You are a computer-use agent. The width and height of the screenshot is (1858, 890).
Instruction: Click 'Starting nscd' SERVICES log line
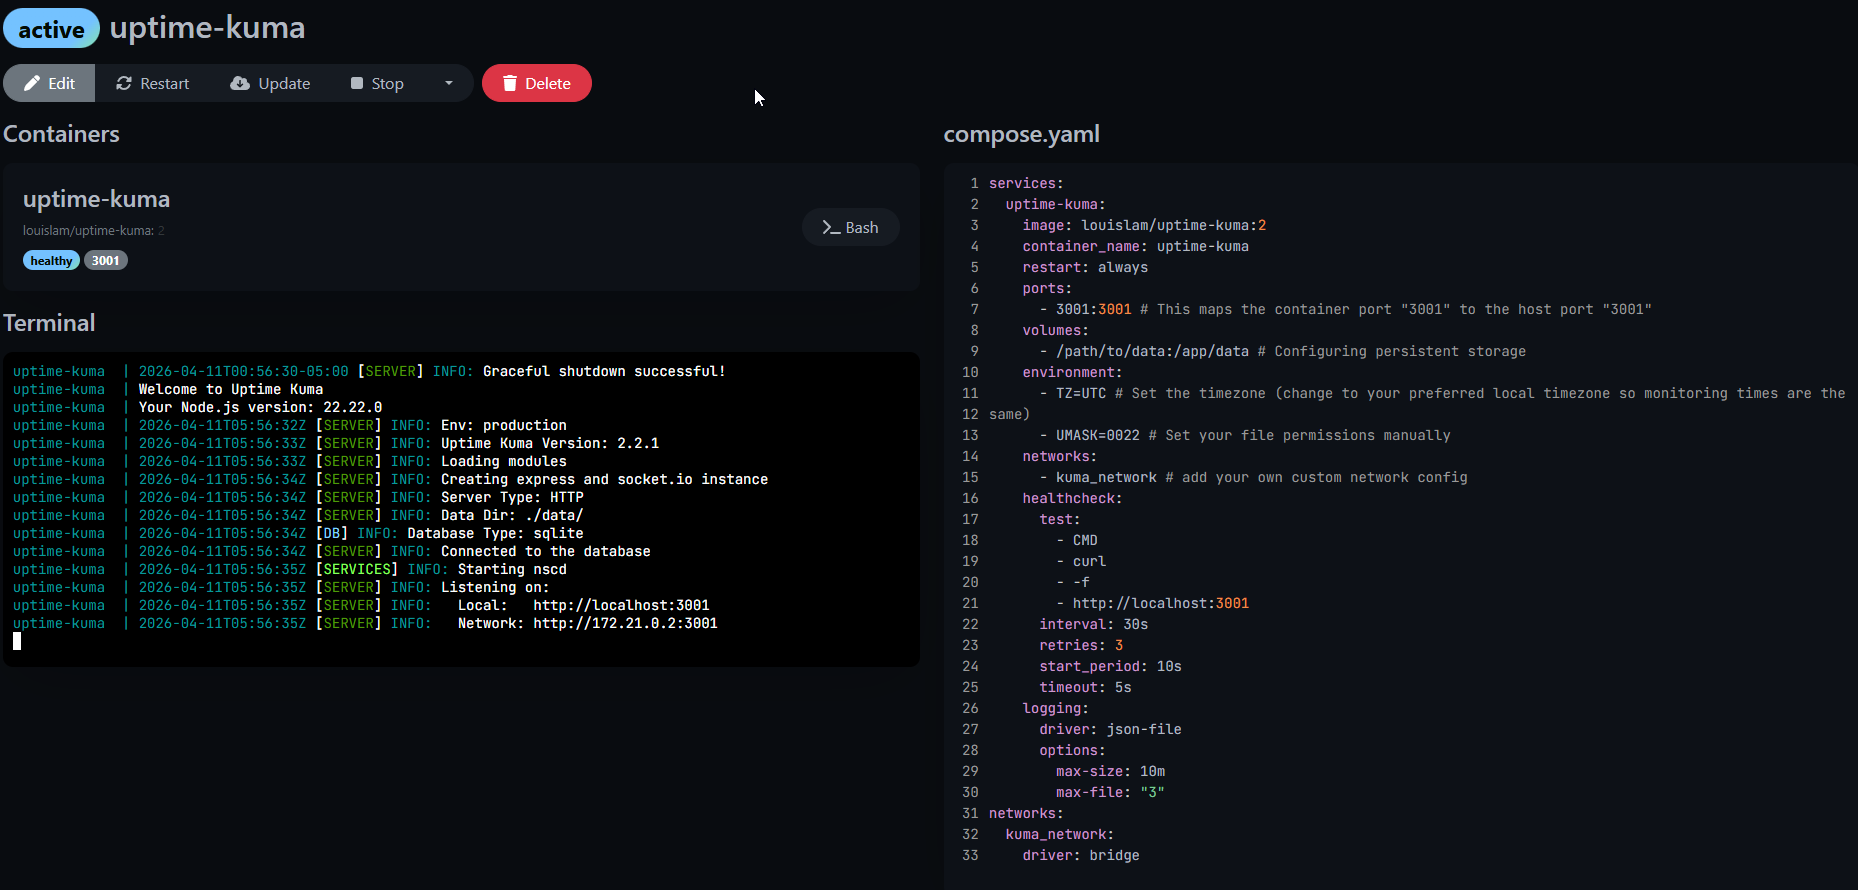coord(290,569)
